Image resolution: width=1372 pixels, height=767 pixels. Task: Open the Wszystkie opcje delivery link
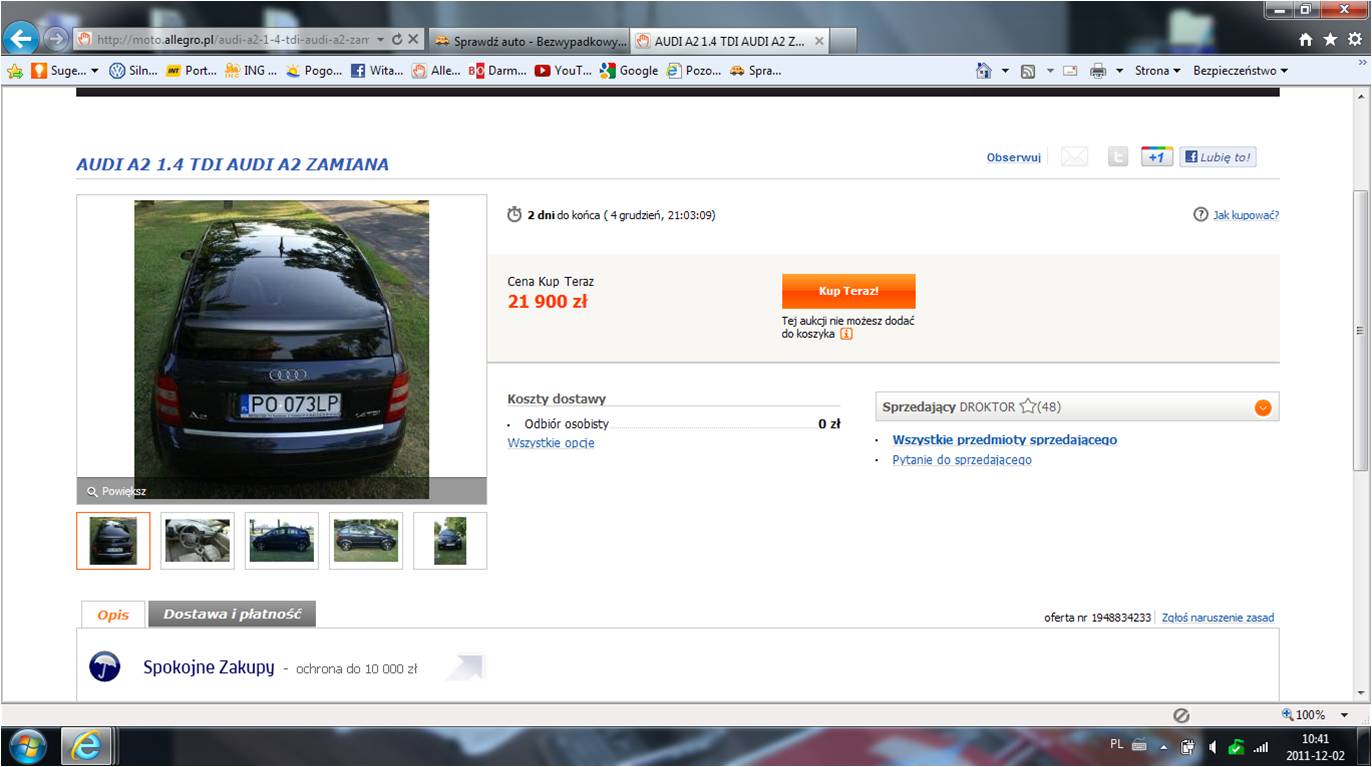551,443
